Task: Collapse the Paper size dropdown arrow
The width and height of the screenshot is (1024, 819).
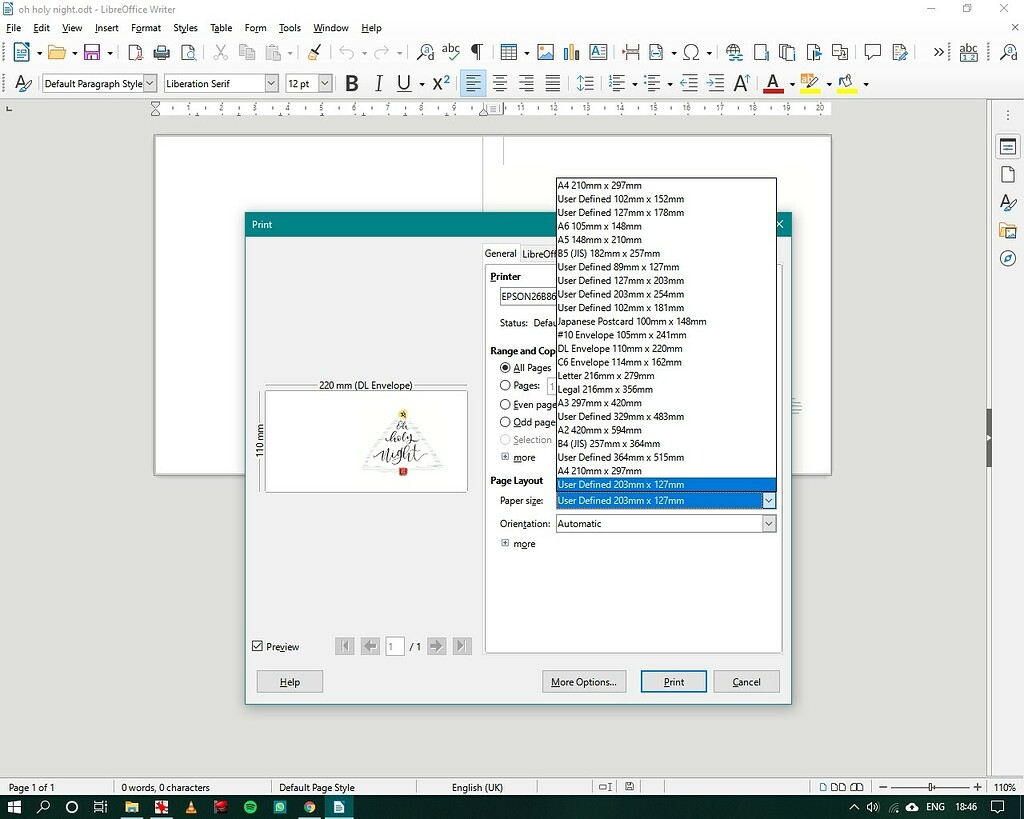Action: (769, 500)
